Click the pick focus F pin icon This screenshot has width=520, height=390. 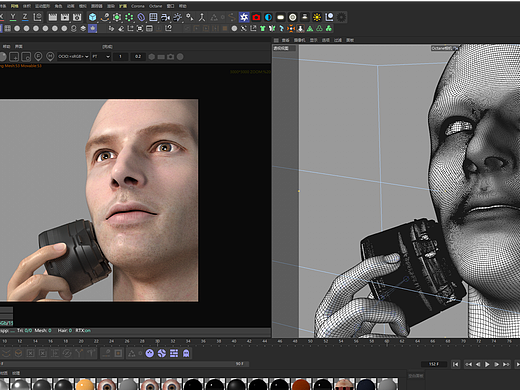point(38,56)
